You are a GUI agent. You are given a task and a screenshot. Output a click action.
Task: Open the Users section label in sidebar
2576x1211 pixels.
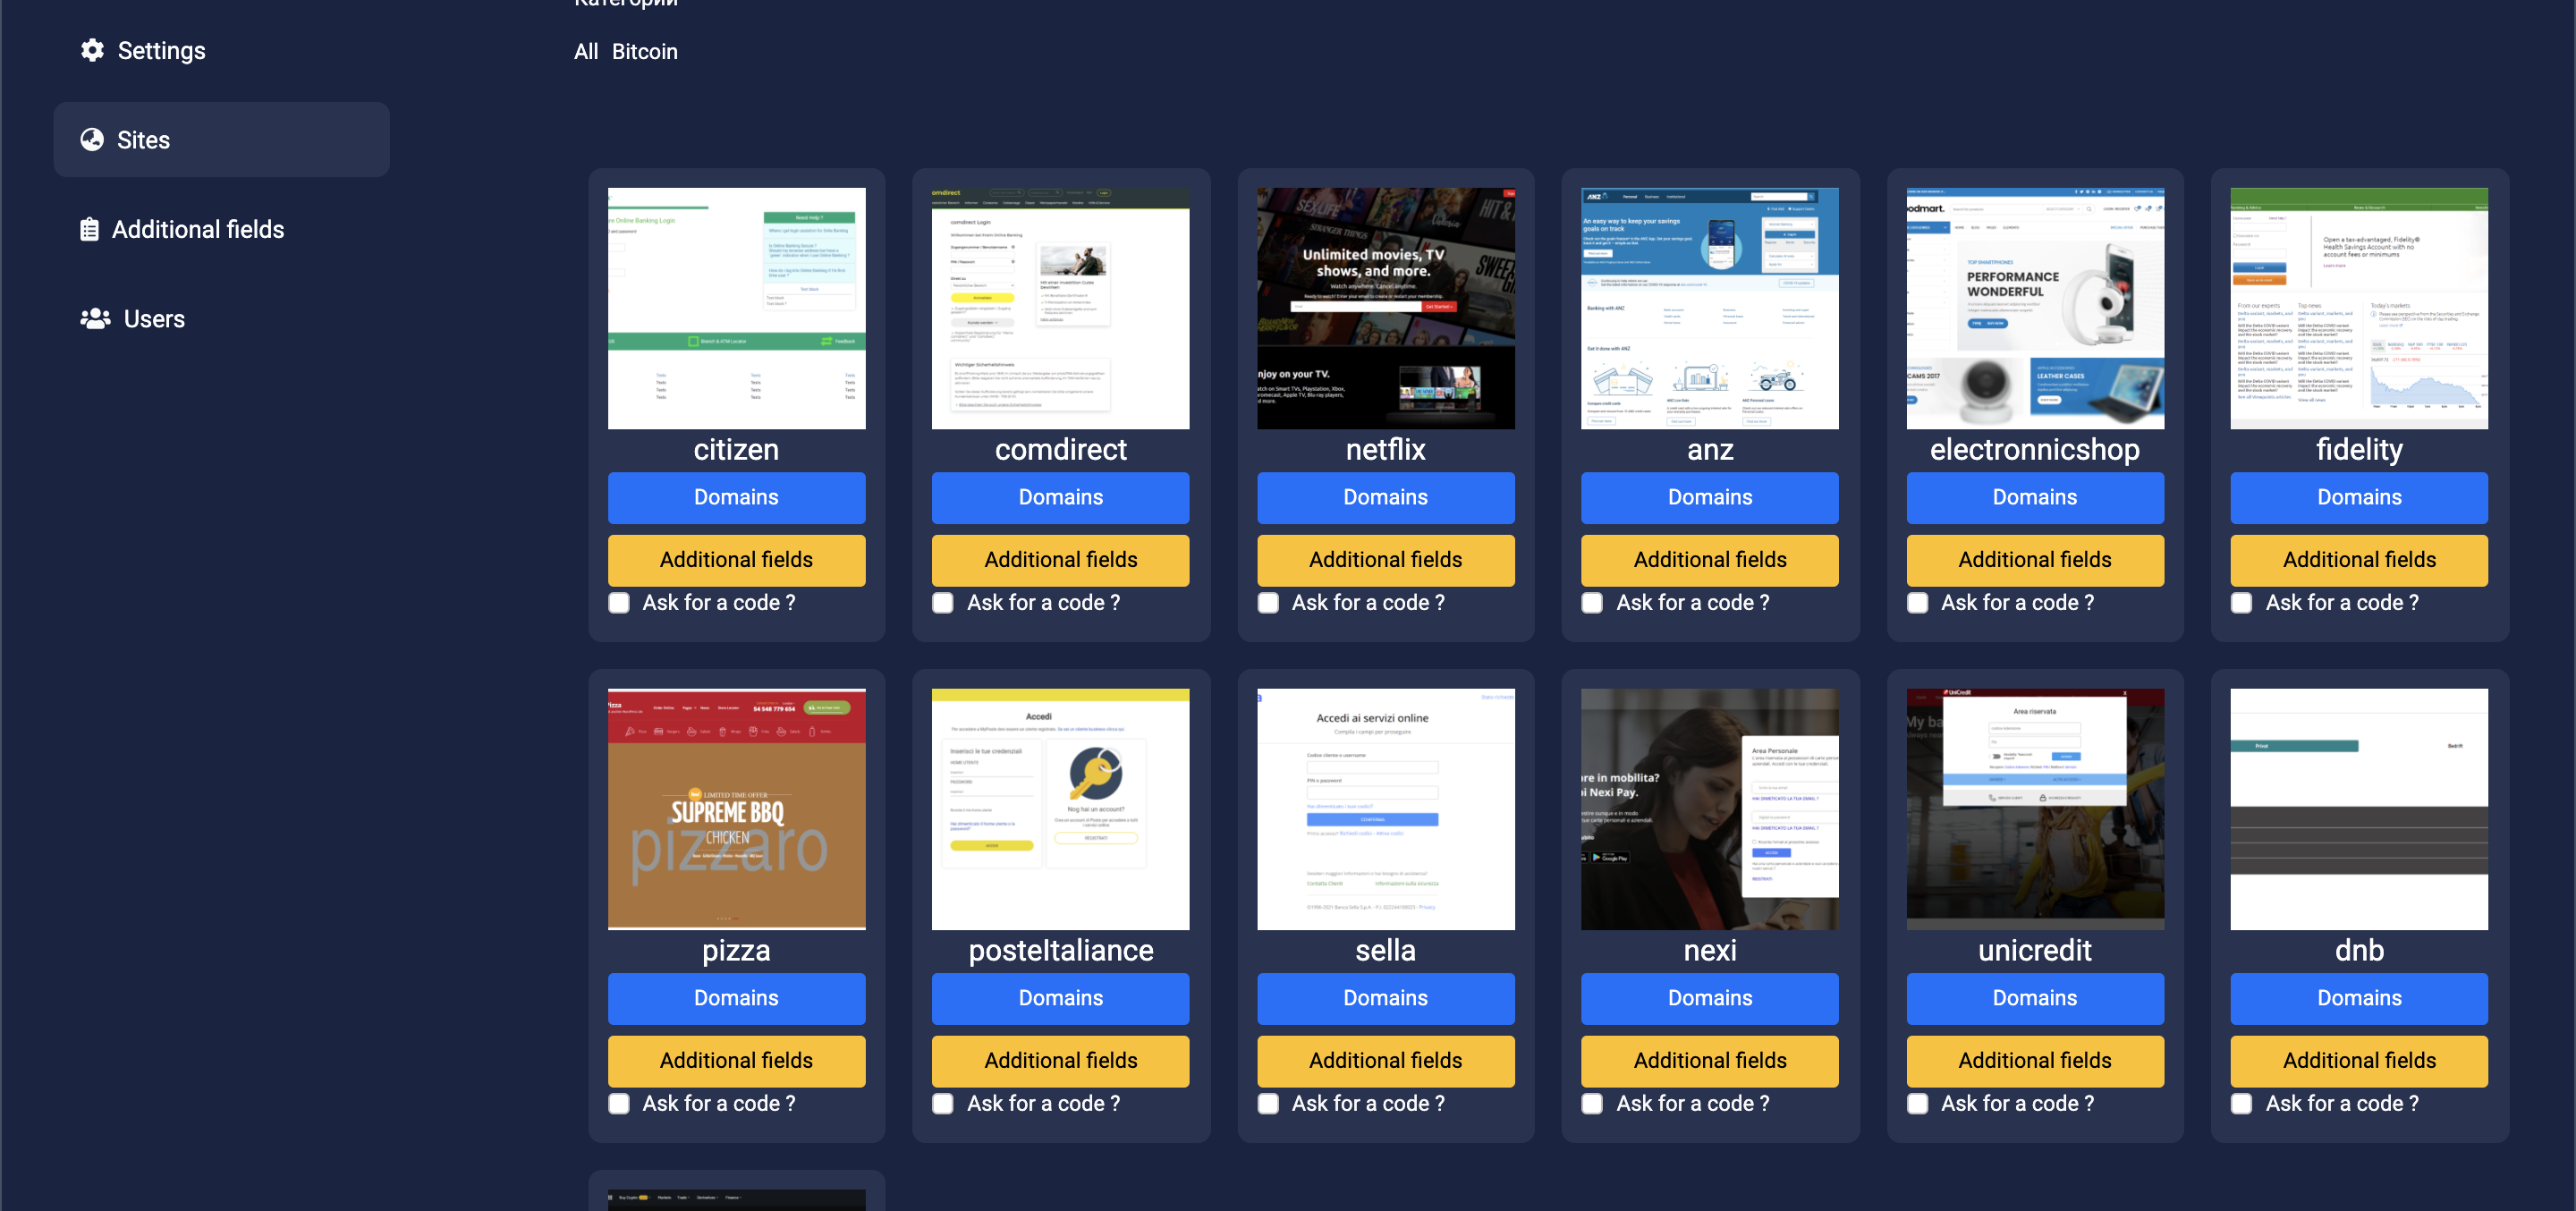point(154,319)
